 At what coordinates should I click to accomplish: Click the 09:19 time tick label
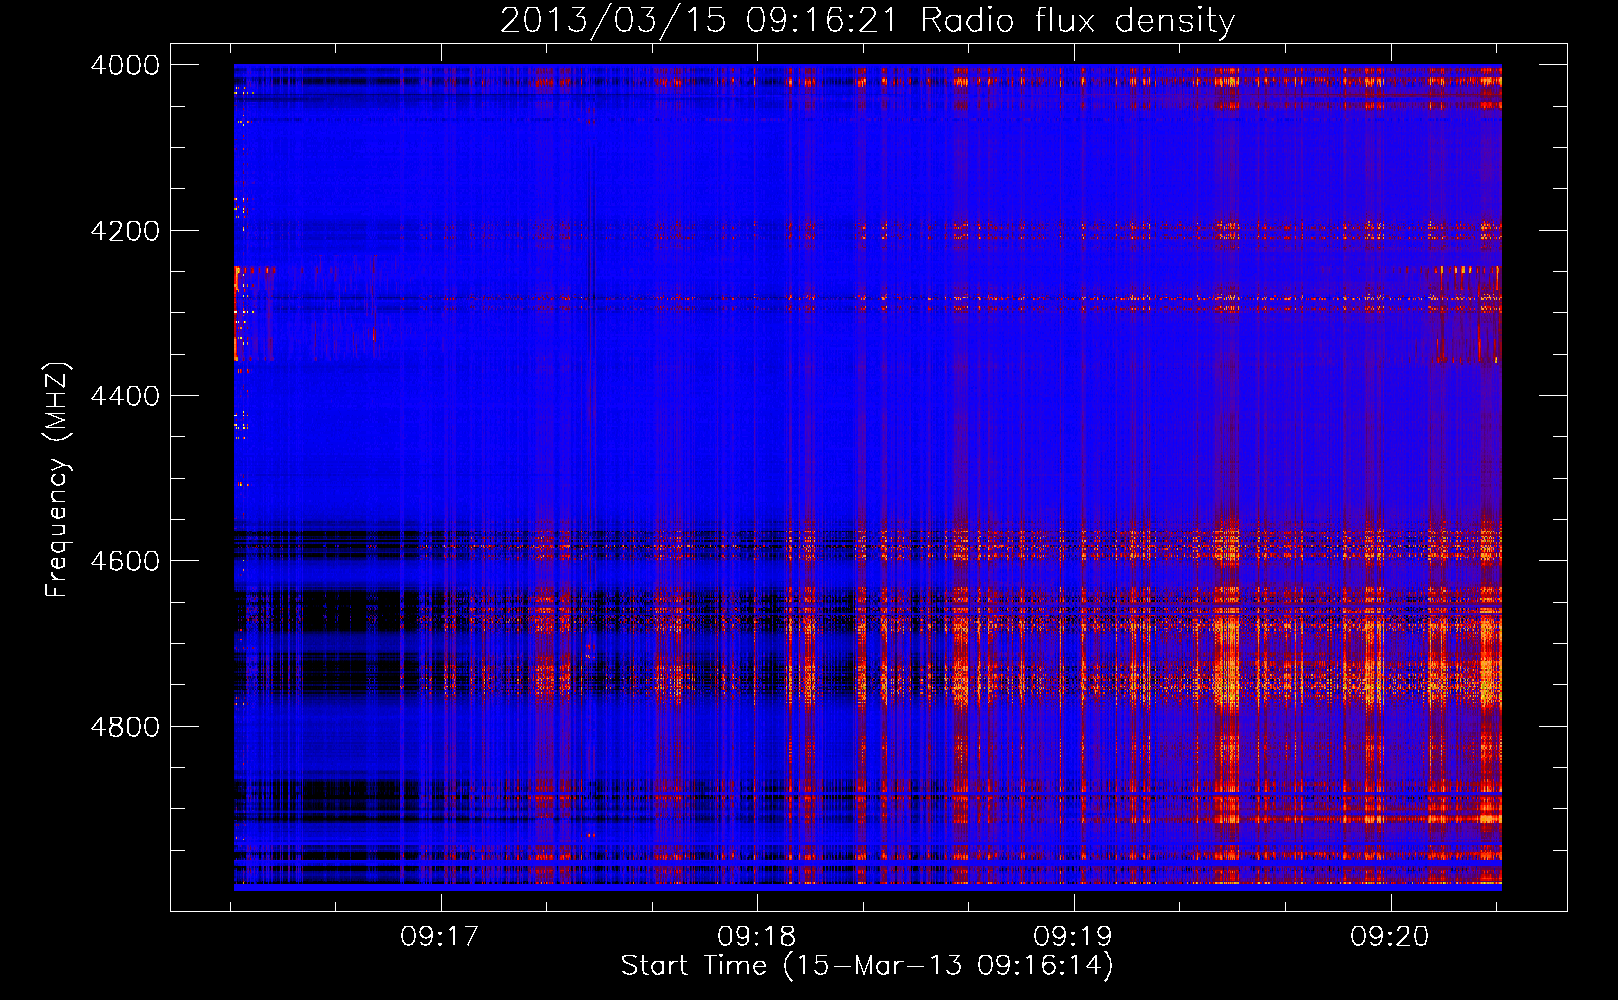click(1073, 937)
